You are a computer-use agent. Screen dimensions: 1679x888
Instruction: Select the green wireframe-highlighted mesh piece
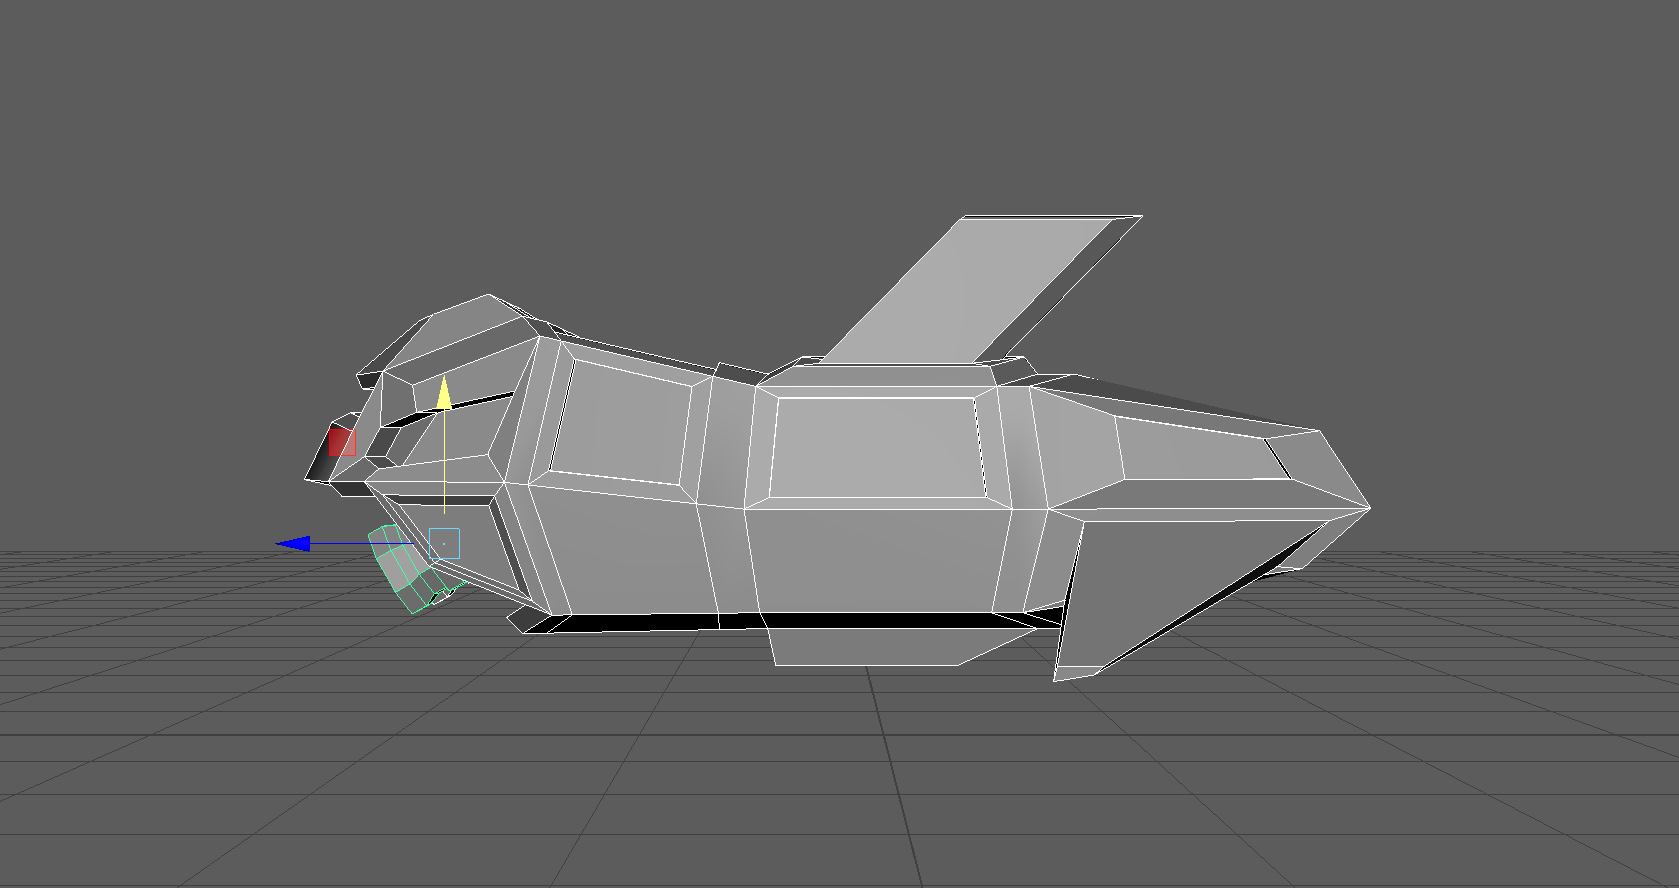point(405,570)
